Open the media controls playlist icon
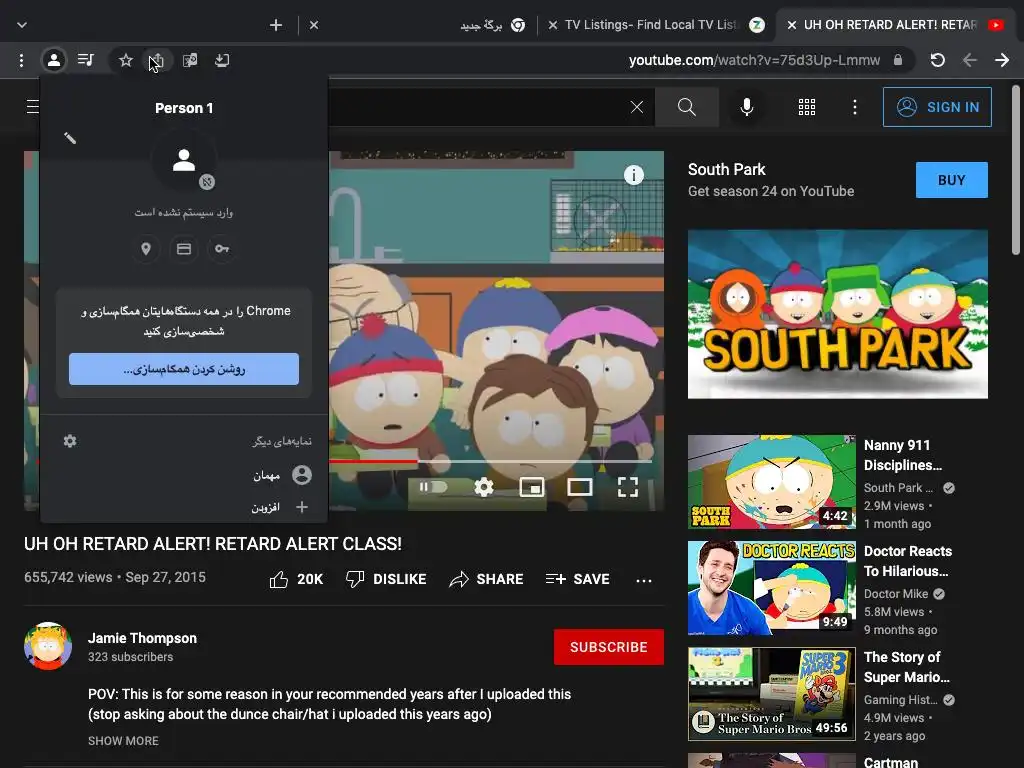Screen dimensions: 1024x768 (x=86, y=60)
